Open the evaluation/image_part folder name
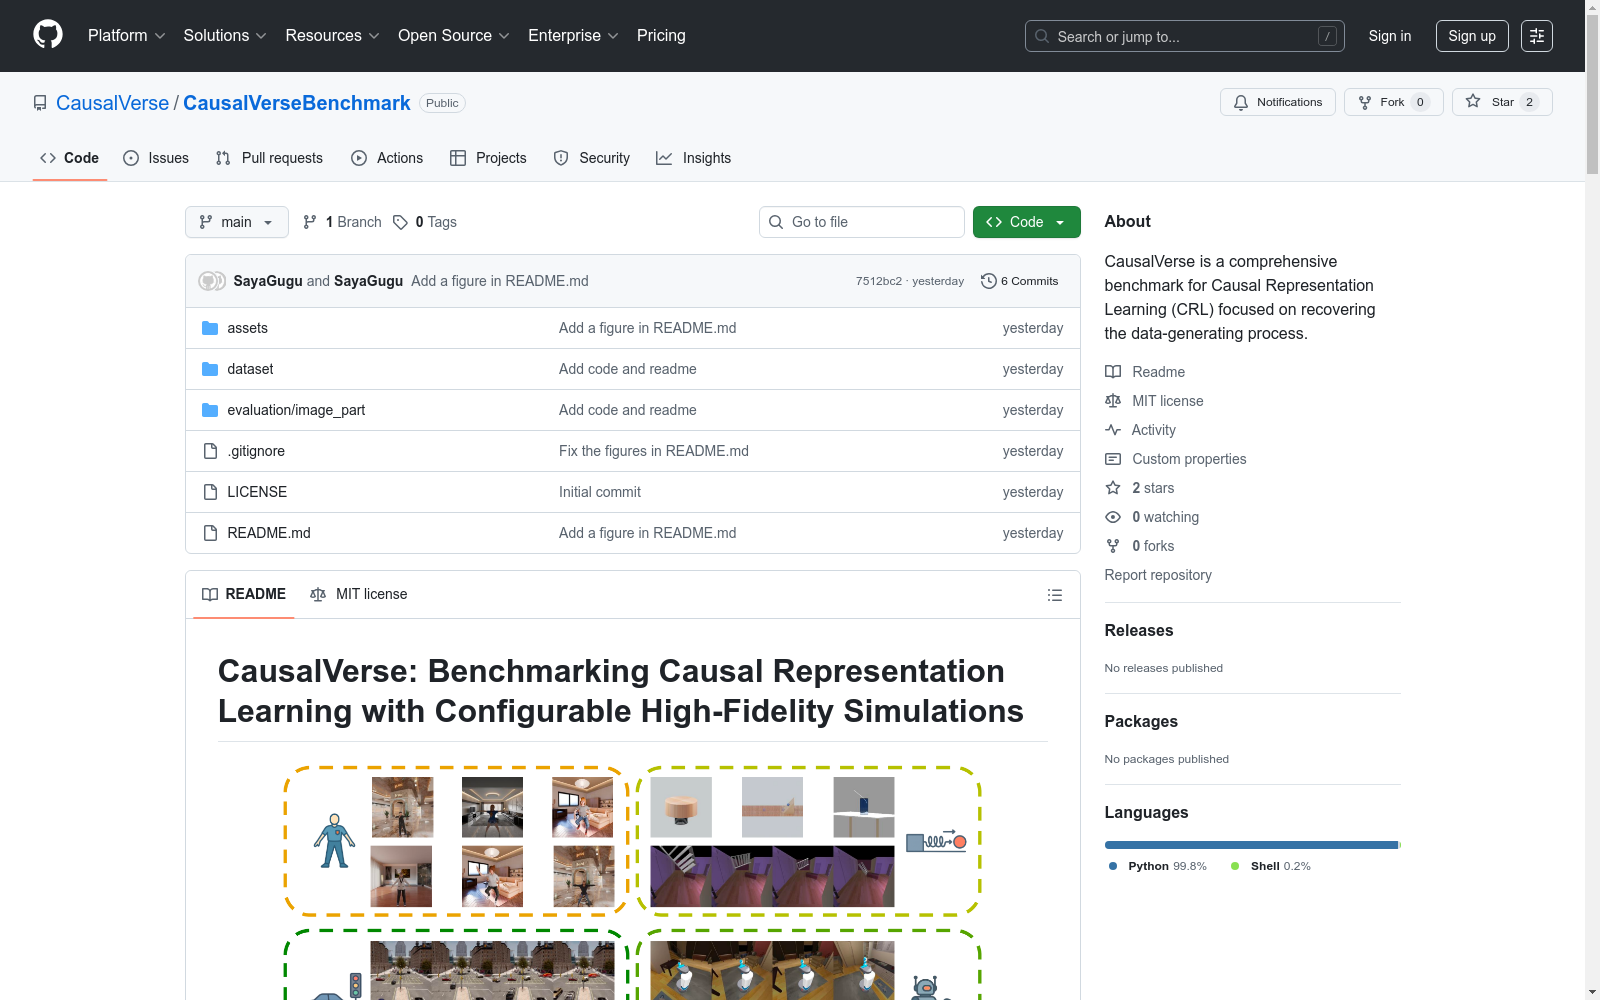1600x1000 pixels. coord(296,410)
